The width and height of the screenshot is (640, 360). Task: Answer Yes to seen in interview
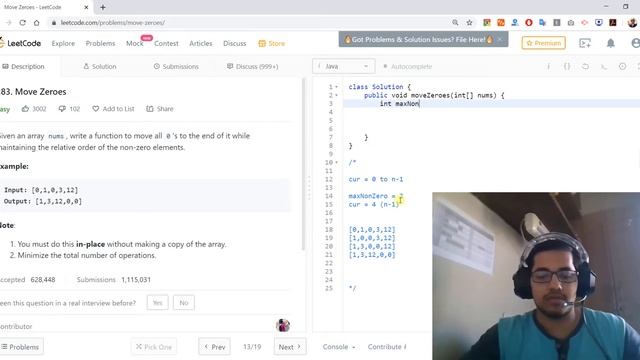[158, 302]
